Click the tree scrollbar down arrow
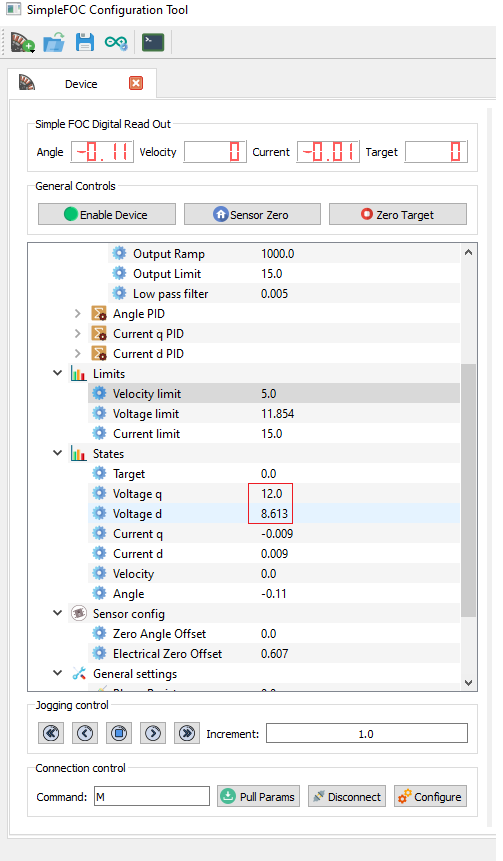Image resolution: width=503 pixels, height=861 pixels. pyautogui.click(x=468, y=683)
